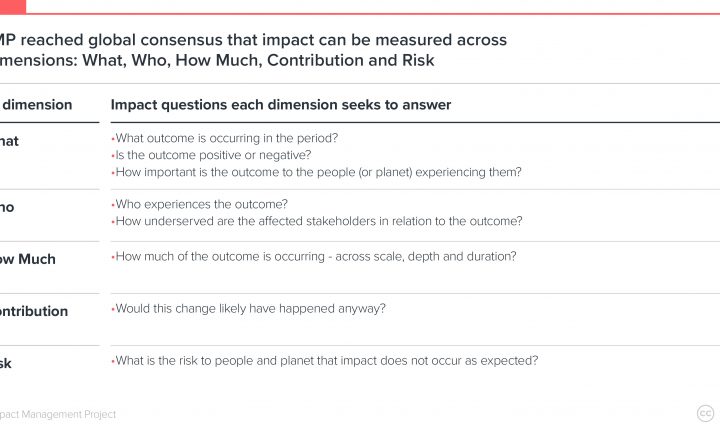720x430 pixels.
Task: Select 'What outcome is occurring in the period?'
Action: pyautogui.click(x=225, y=138)
